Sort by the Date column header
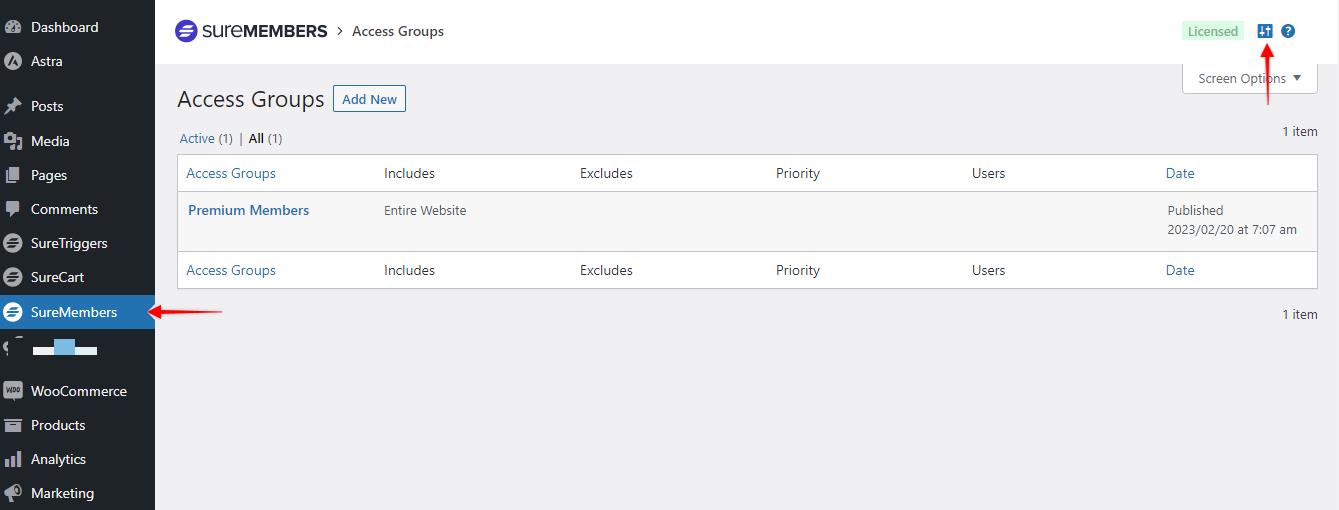 (1180, 173)
